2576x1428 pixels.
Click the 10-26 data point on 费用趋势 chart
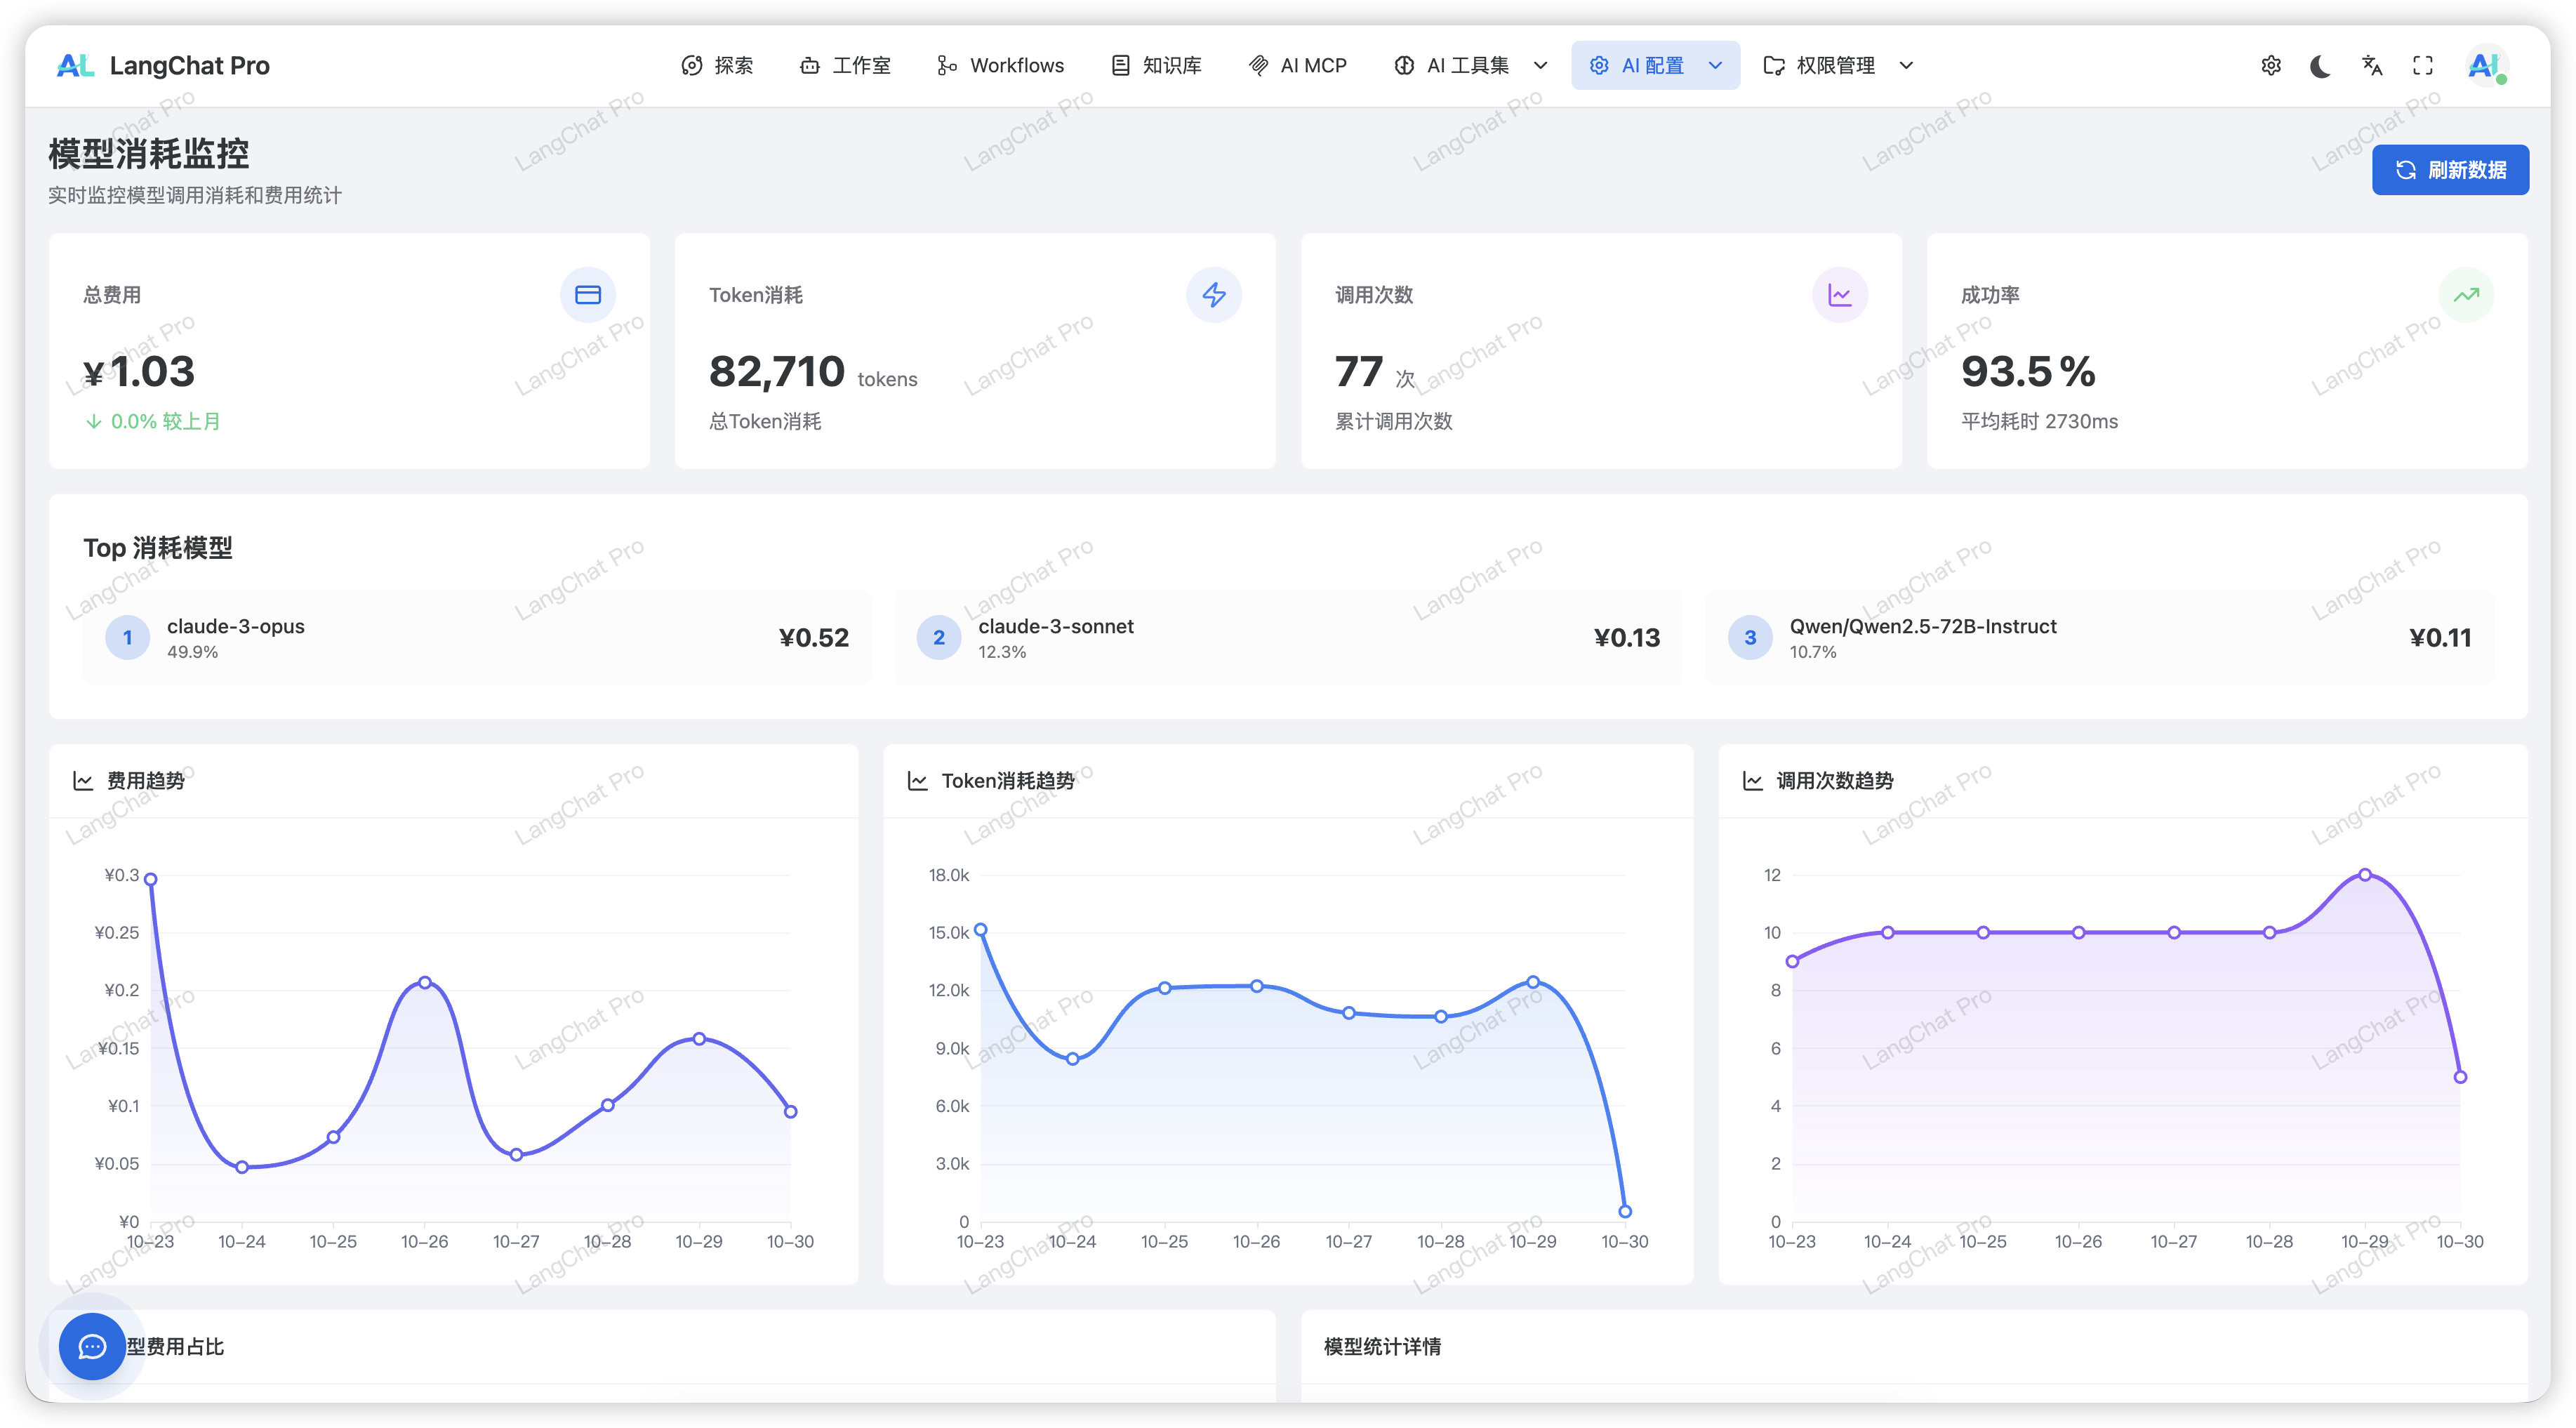(425, 982)
